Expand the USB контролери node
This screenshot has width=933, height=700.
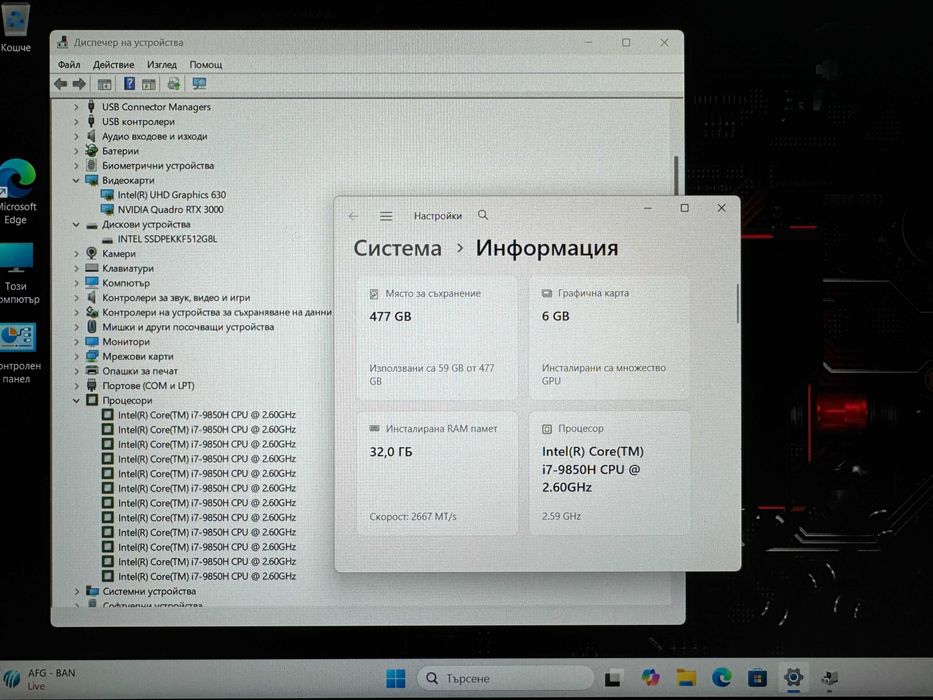76,121
